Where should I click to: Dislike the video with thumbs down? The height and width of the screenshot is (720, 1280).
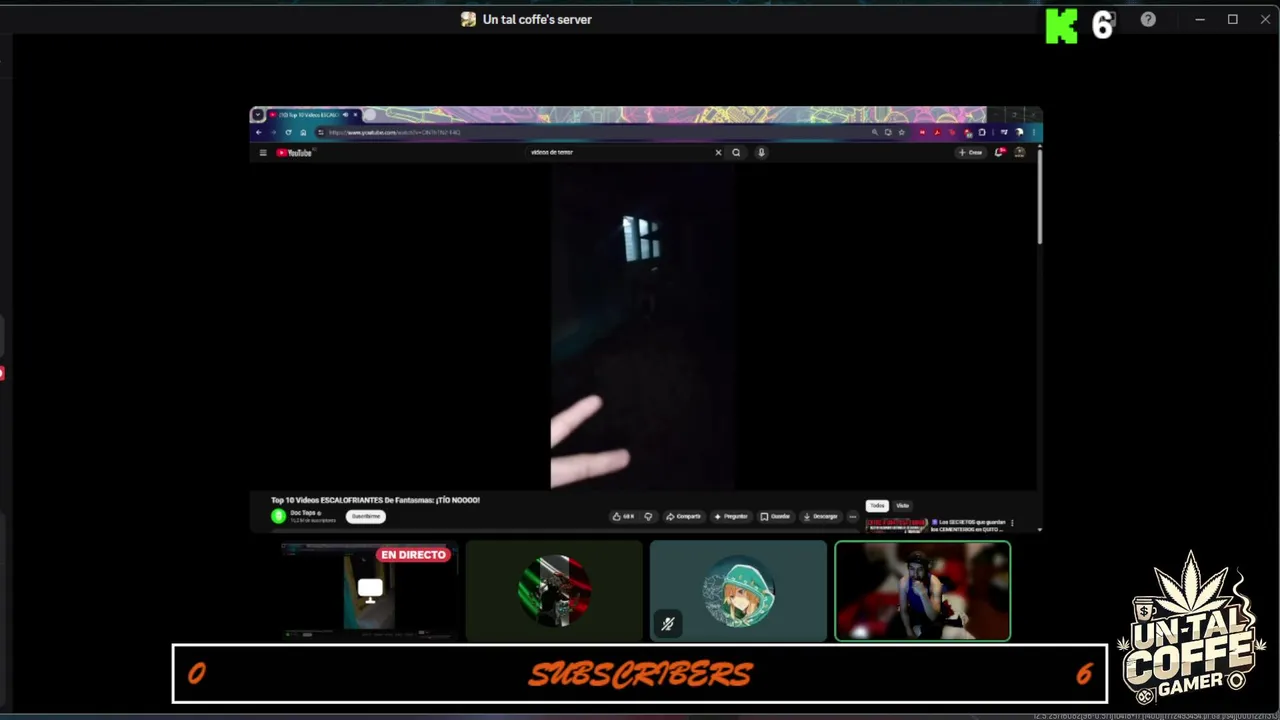click(x=648, y=517)
